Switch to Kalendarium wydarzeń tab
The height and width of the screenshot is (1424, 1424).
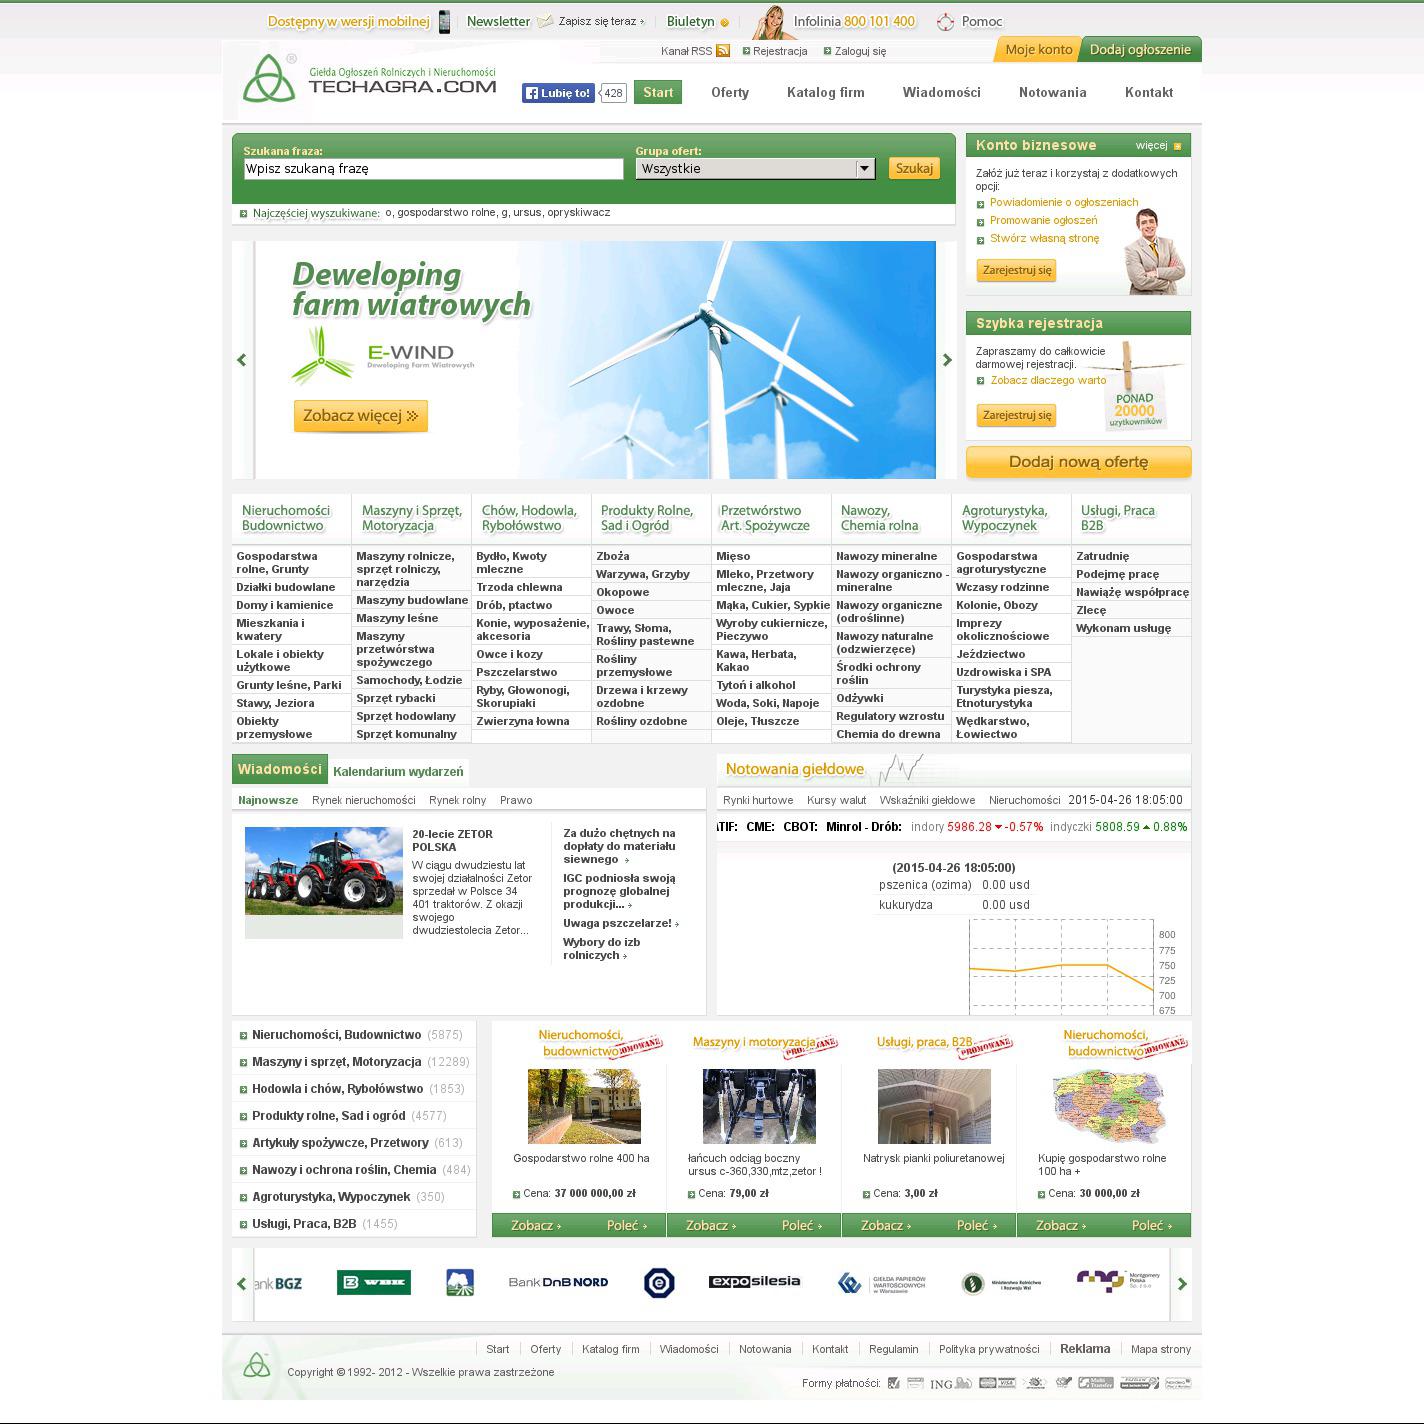(x=398, y=771)
